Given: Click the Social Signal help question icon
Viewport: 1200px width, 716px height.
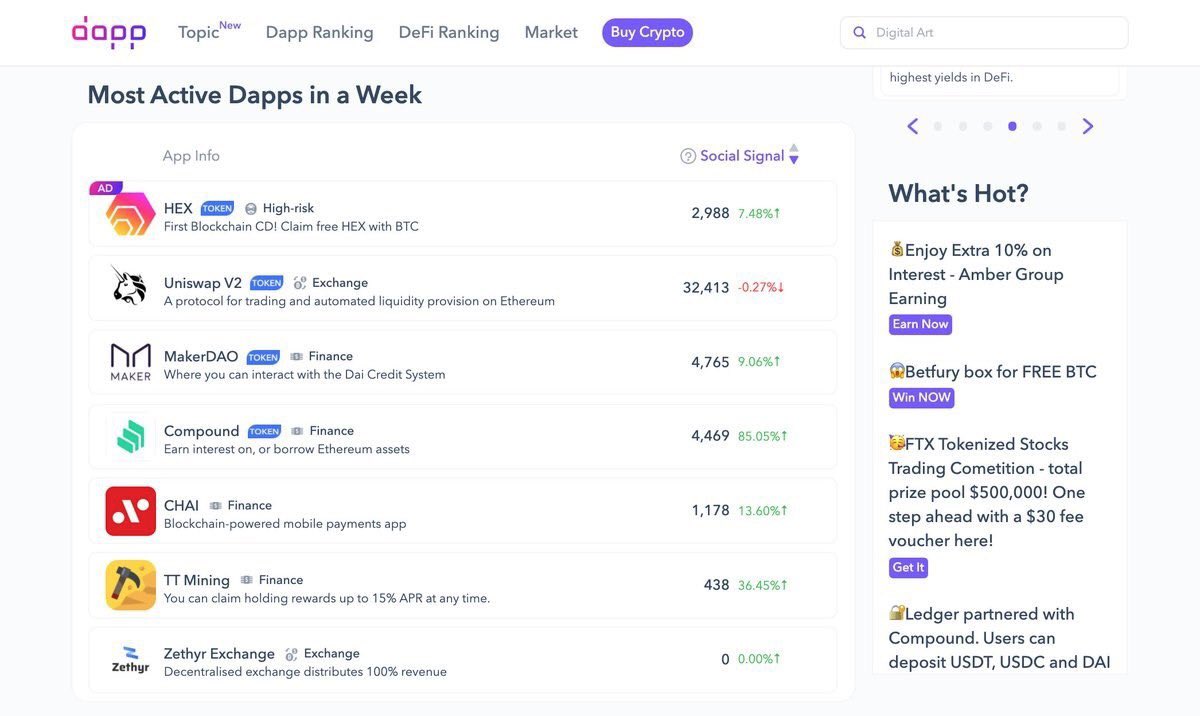Looking at the screenshot, I should click(688, 156).
